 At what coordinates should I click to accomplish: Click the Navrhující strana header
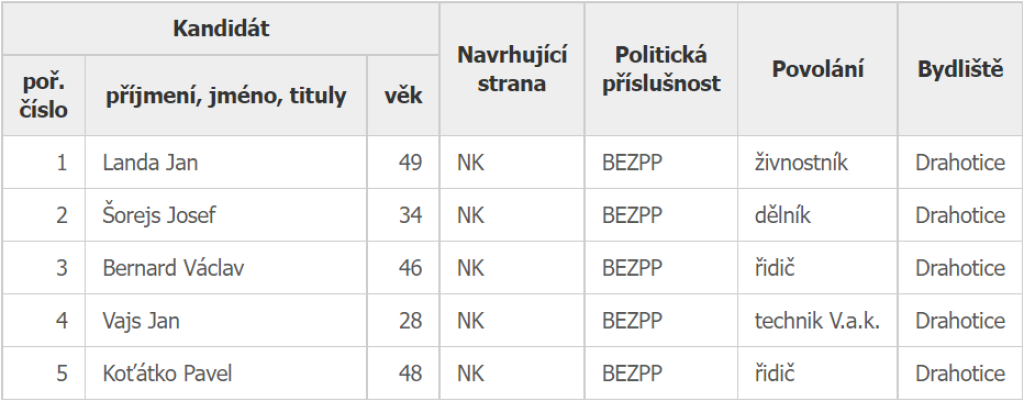512,69
